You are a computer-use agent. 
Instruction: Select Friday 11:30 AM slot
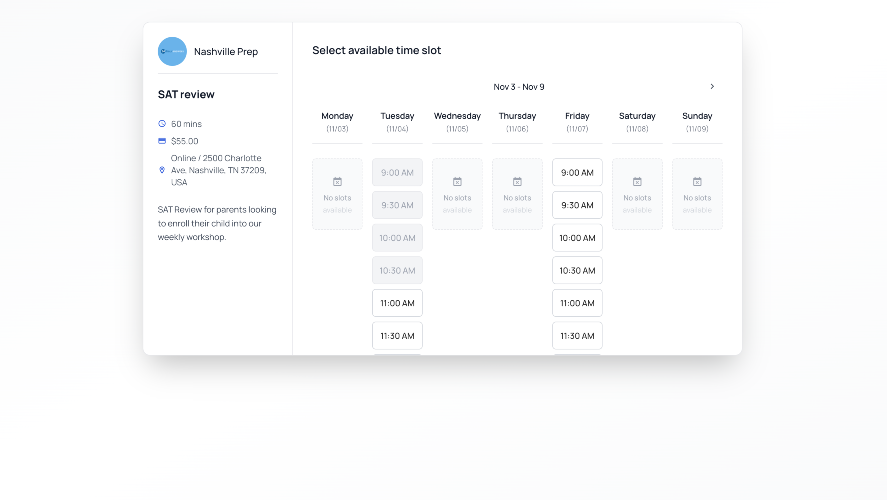click(577, 336)
